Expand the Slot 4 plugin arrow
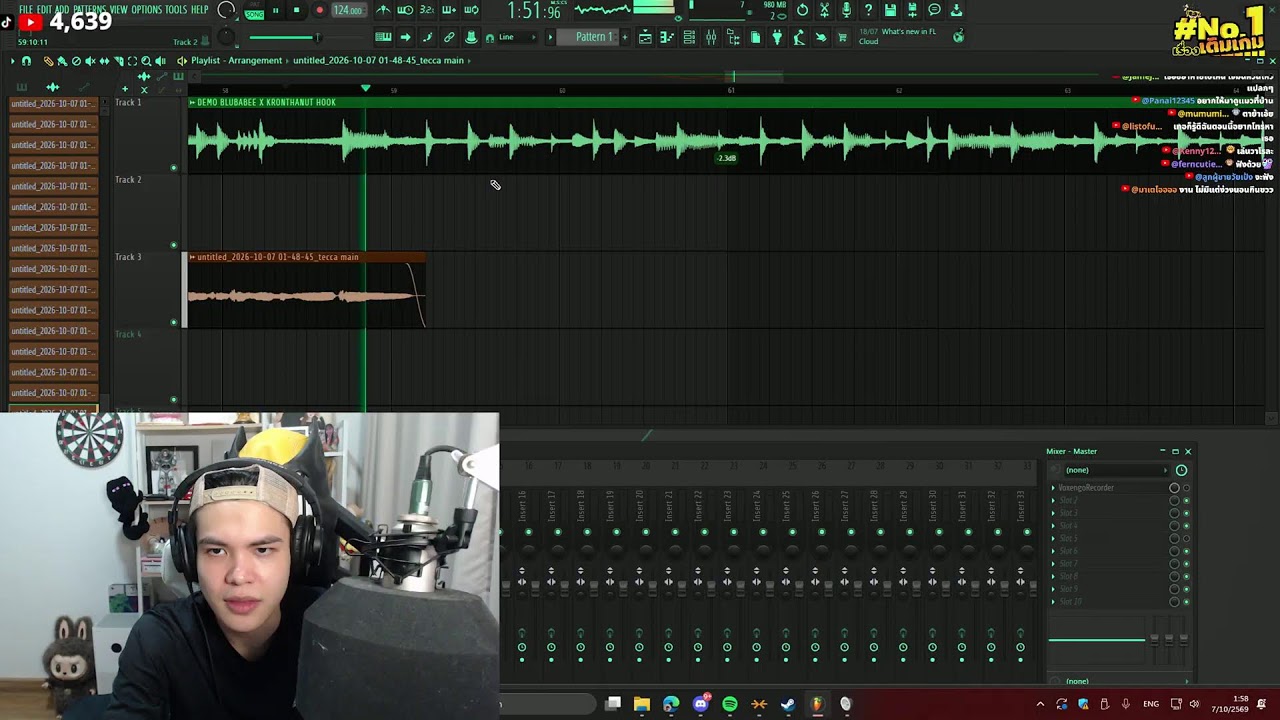This screenshot has width=1280, height=720. [x=1053, y=526]
